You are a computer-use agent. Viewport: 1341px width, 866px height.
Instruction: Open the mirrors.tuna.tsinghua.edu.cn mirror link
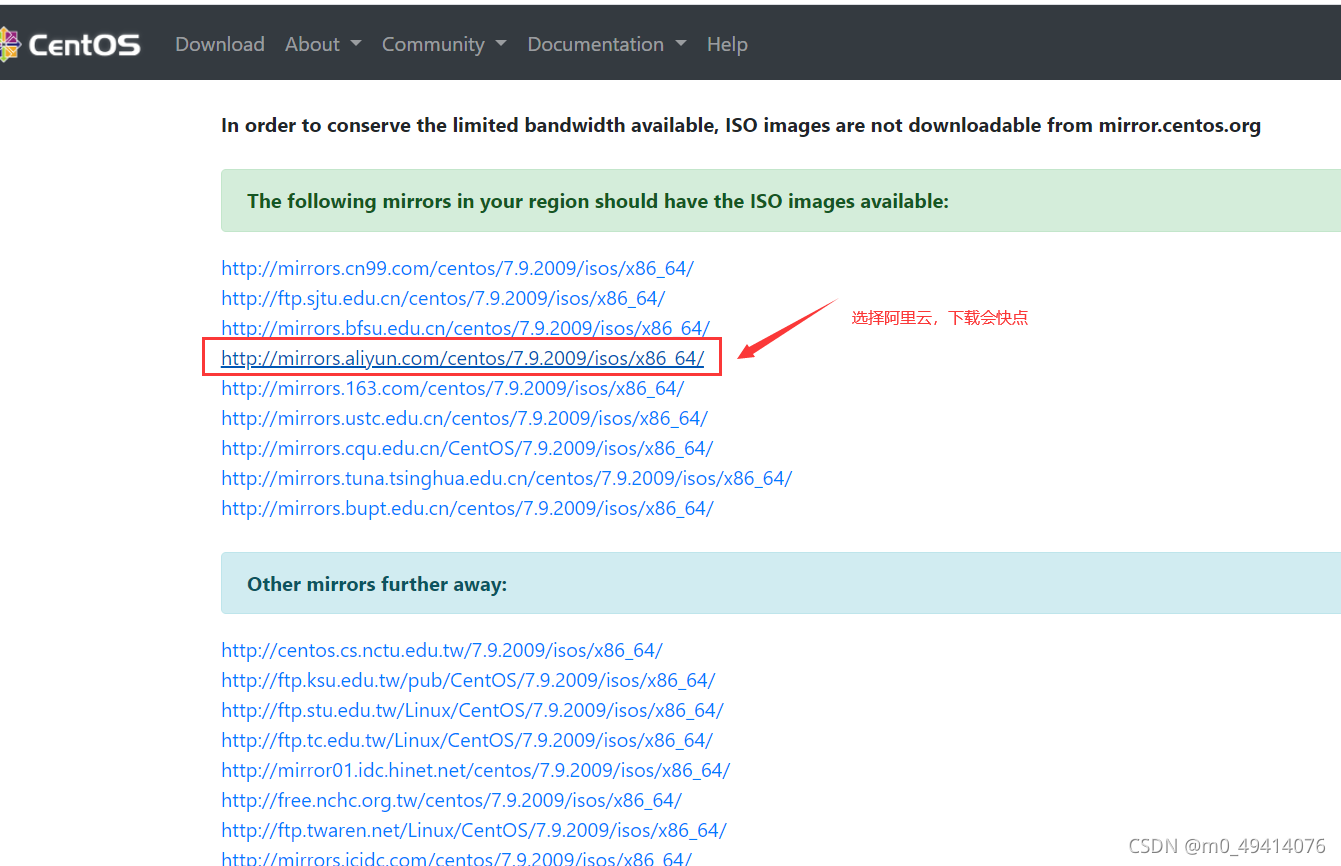click(x=506, y=478)
